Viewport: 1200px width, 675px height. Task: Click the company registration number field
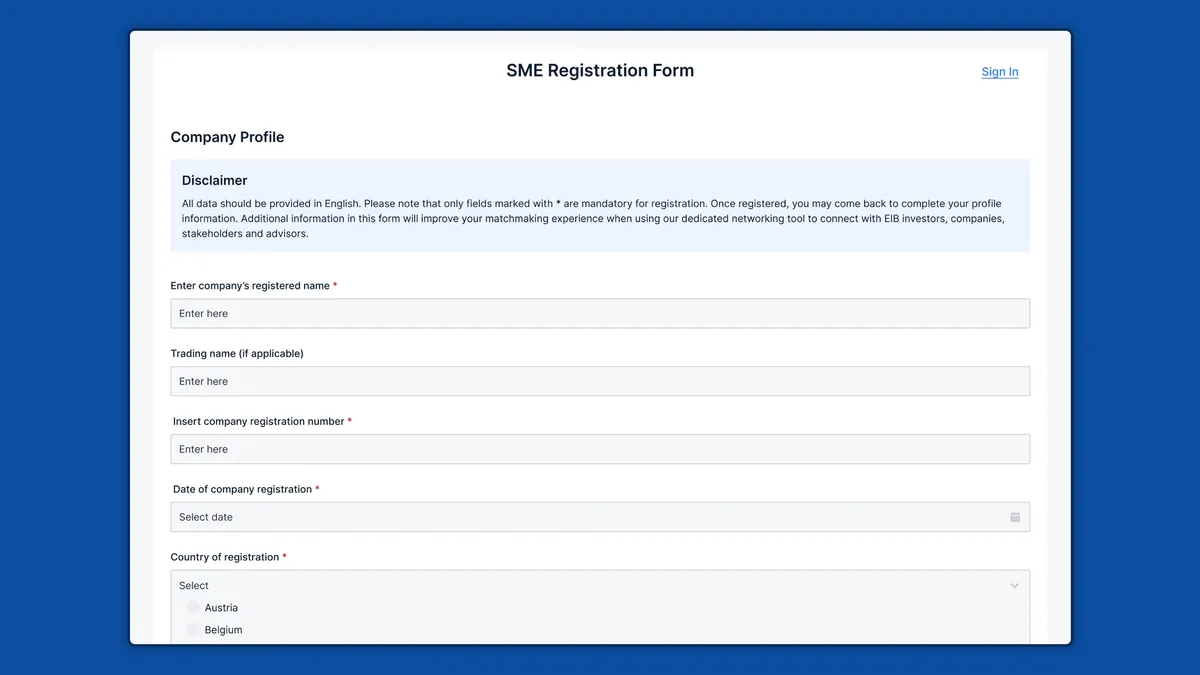(x=600, y=449)
